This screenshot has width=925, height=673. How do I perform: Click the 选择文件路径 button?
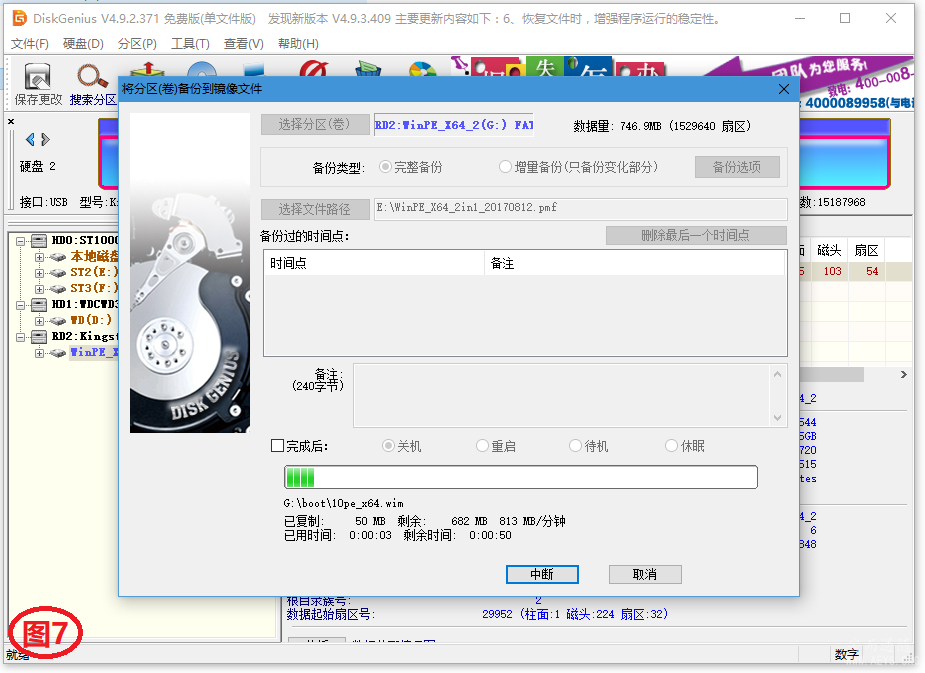(x=315, y=209)
